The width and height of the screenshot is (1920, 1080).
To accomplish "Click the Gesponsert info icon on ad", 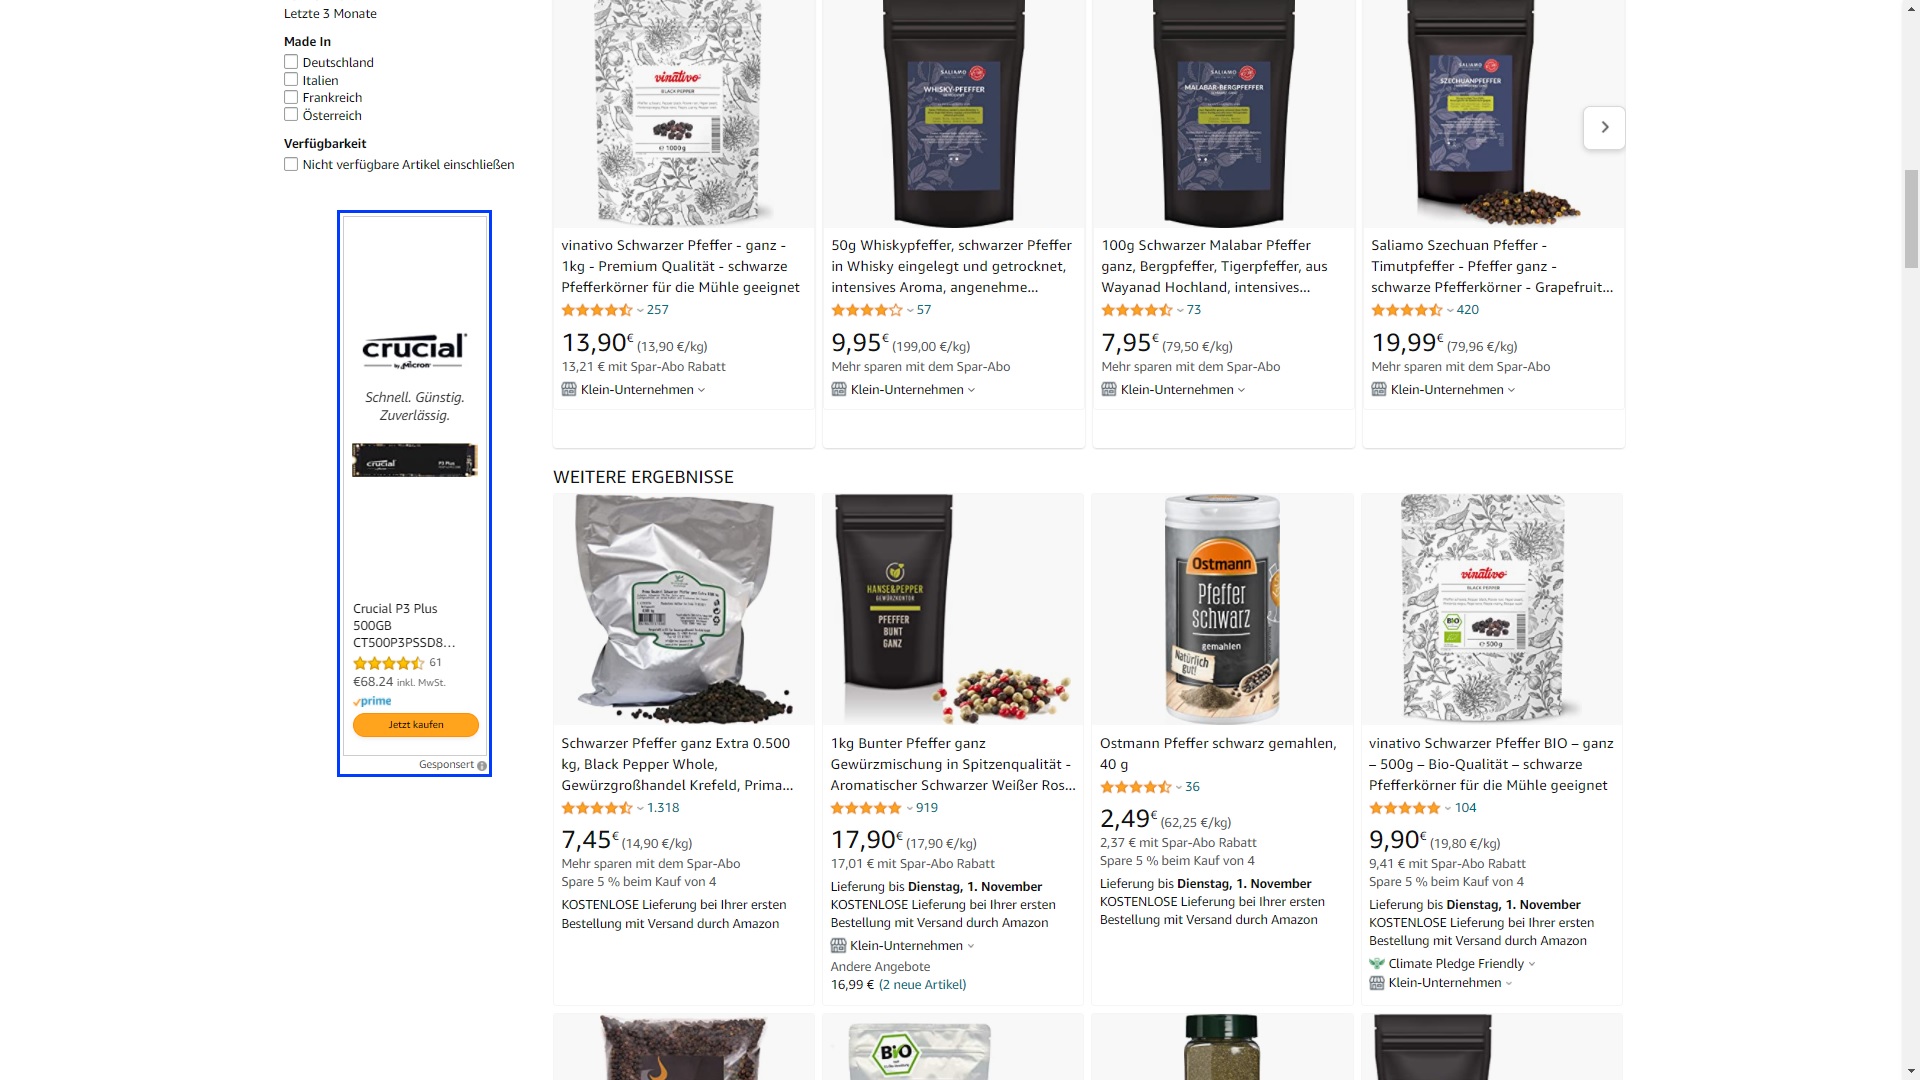I will [x=482, y=766].
